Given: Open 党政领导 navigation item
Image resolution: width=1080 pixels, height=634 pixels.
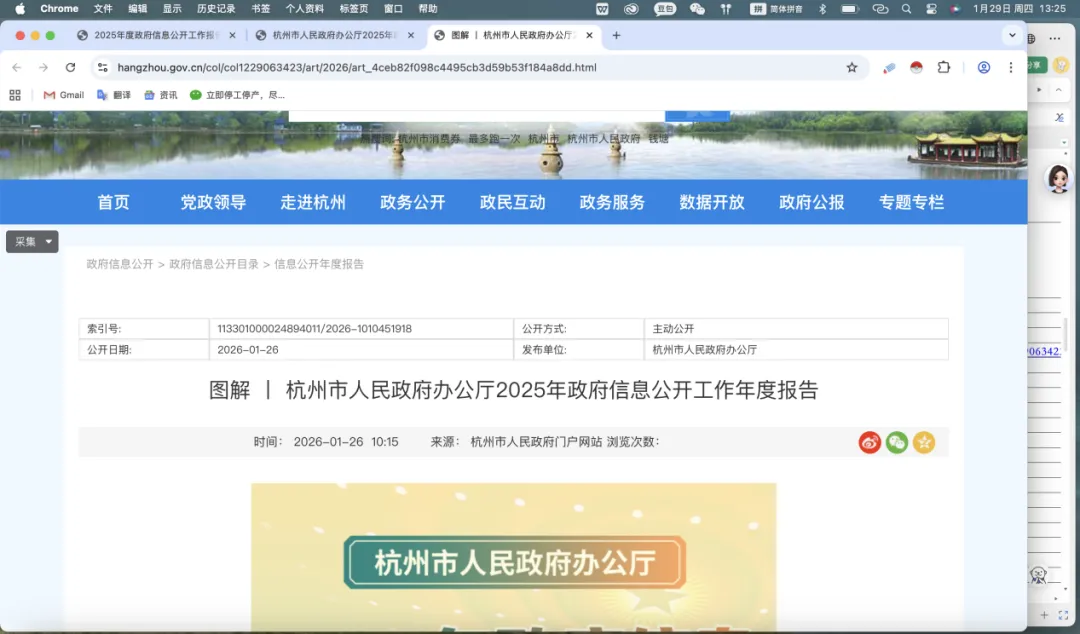Looking at the screenshot, I should click(214, 202).
